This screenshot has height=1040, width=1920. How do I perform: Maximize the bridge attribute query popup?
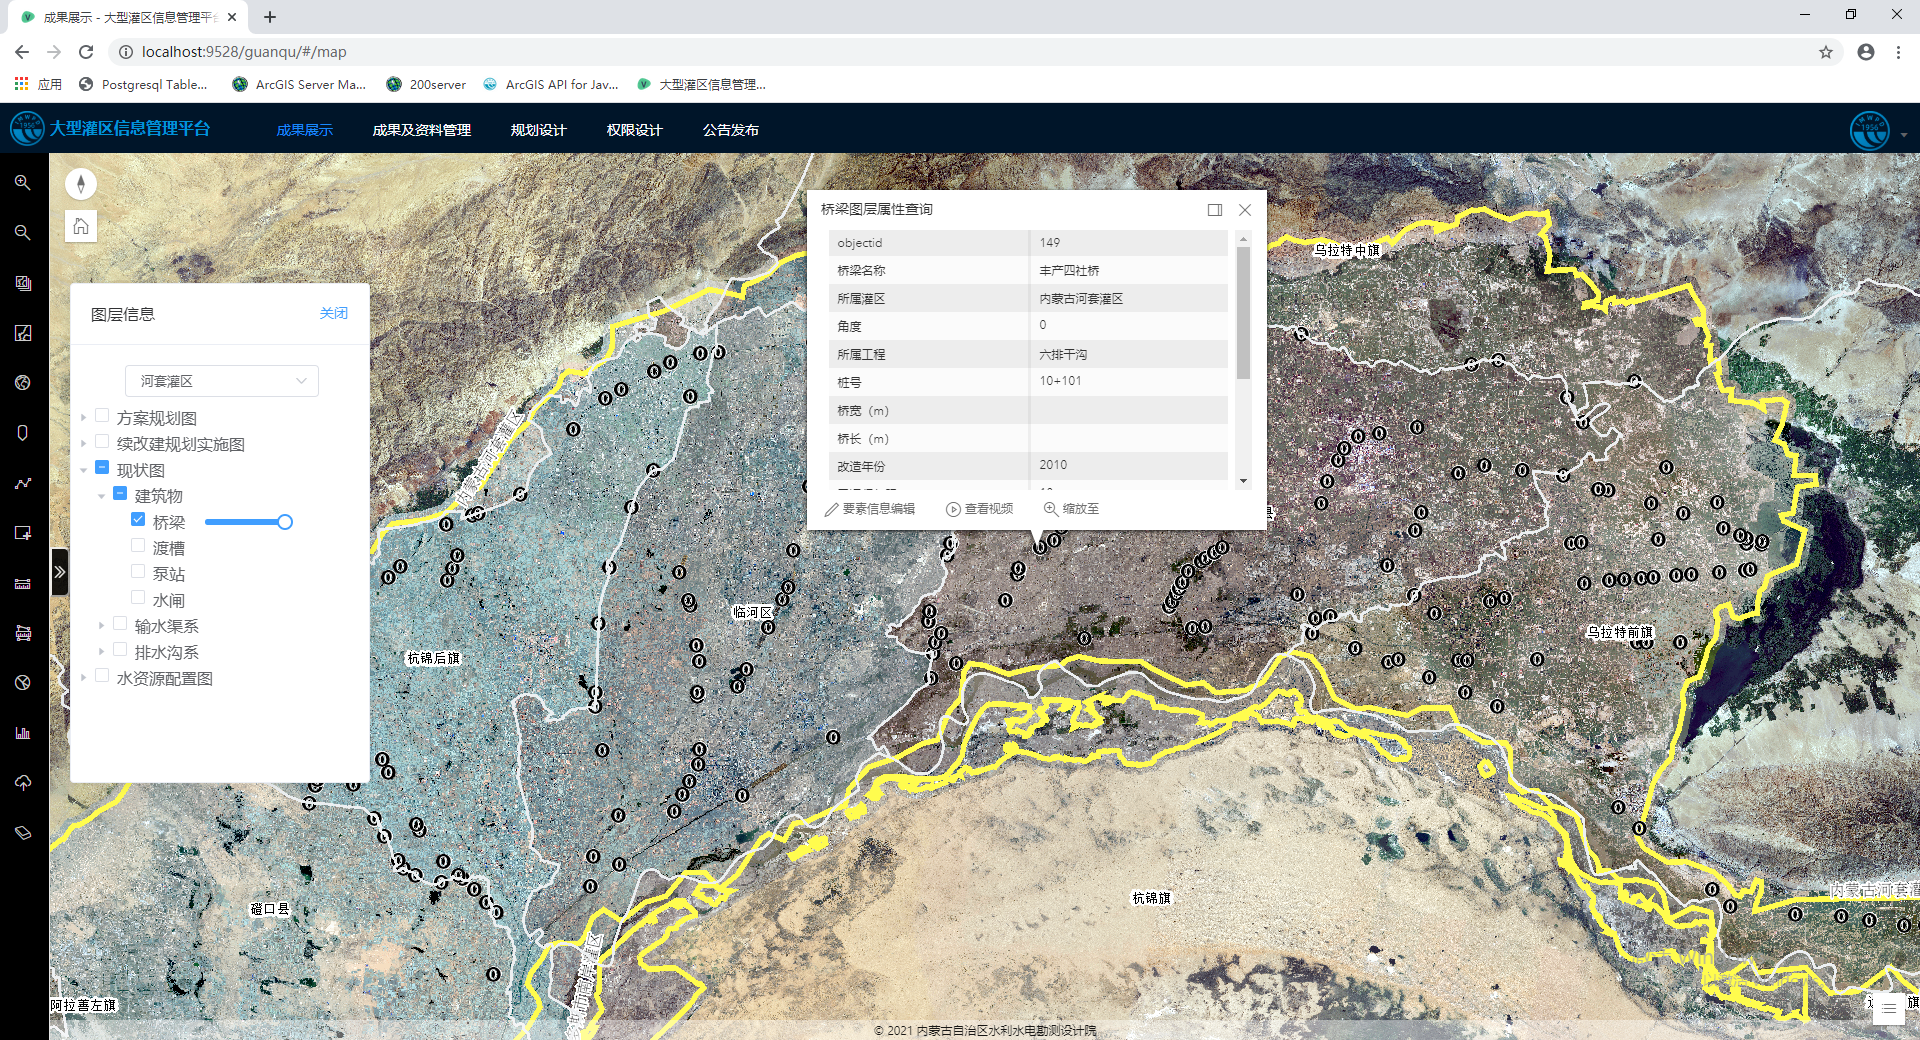(x=1215, y=210)
